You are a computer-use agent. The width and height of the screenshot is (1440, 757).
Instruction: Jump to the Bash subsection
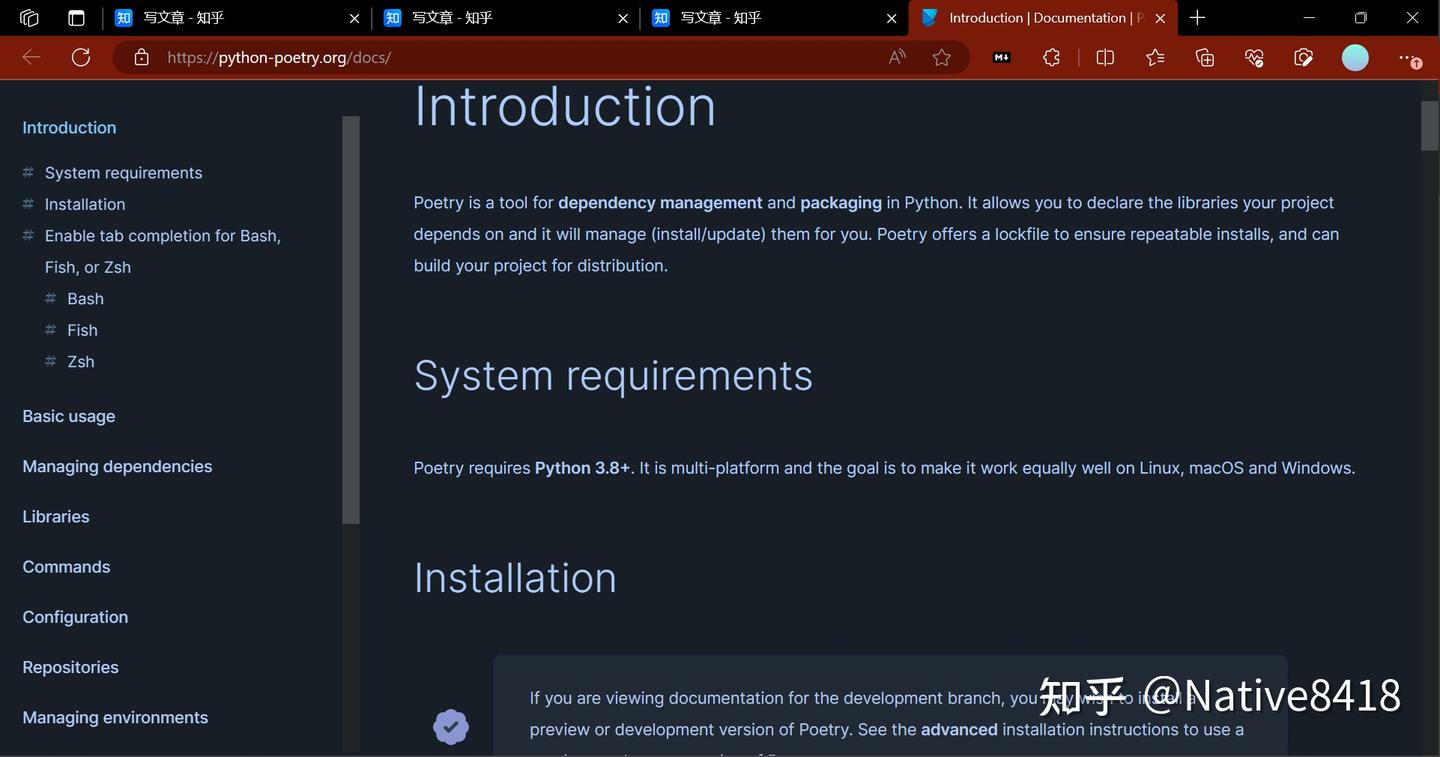85,298
